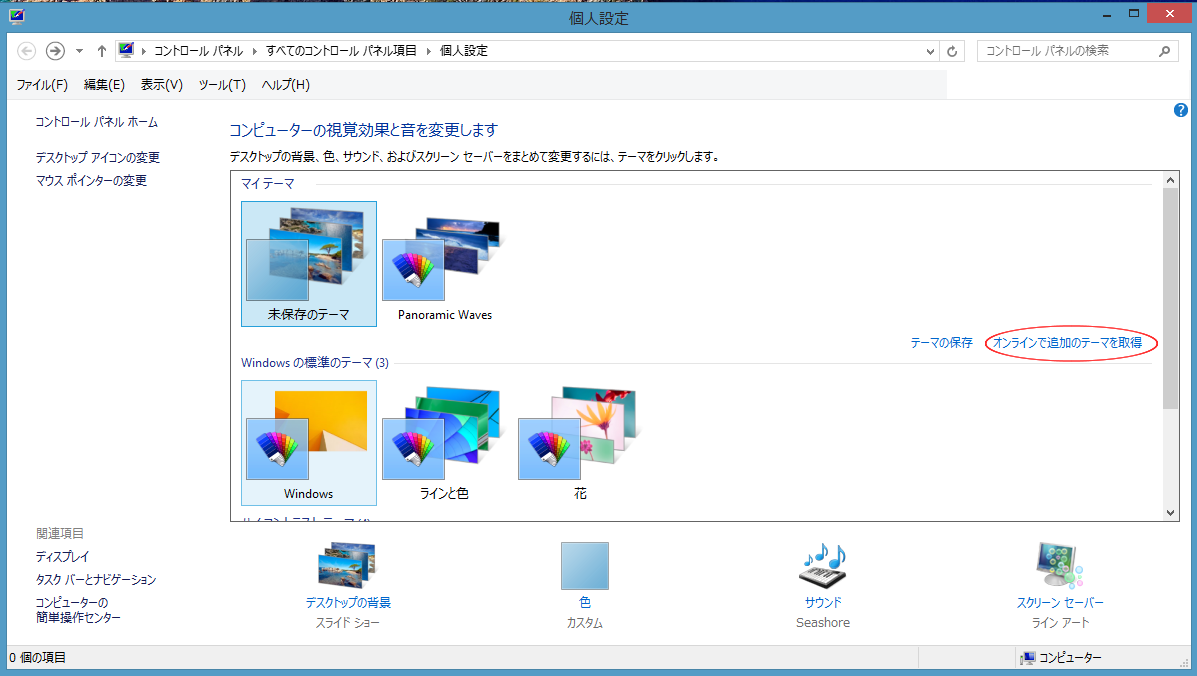The width and height of the screenshot is (1197, 676).
Task: Click the 0 個の項目 status text
Action: [x=37, y=658]
